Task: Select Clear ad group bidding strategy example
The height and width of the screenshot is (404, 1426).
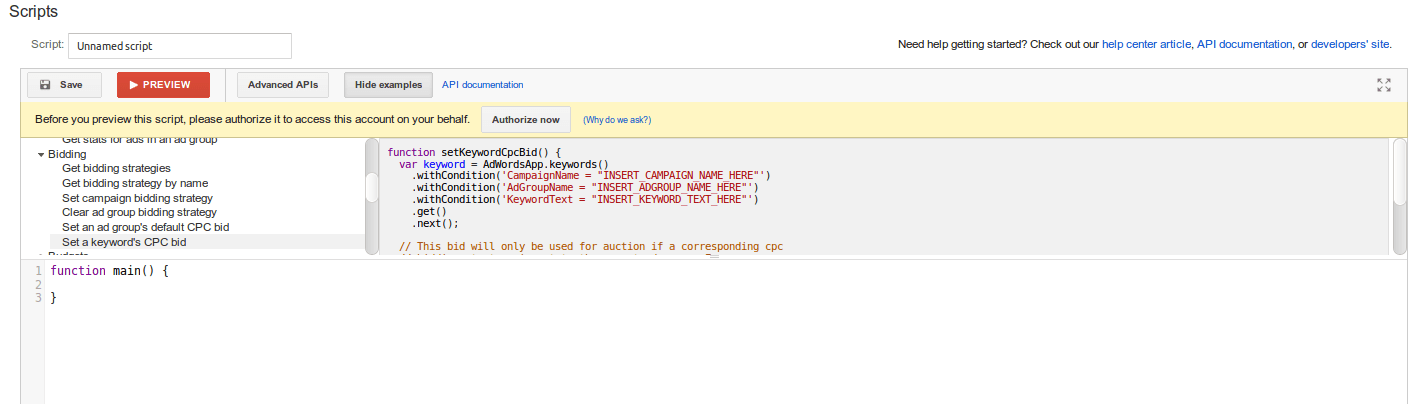Action: 139,212
